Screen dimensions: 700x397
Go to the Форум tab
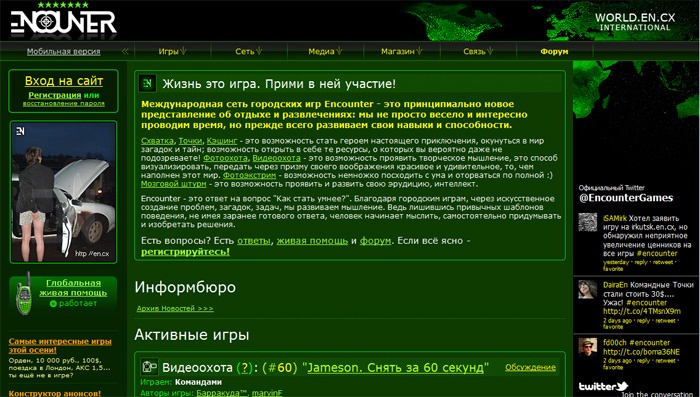coord(554,51)
